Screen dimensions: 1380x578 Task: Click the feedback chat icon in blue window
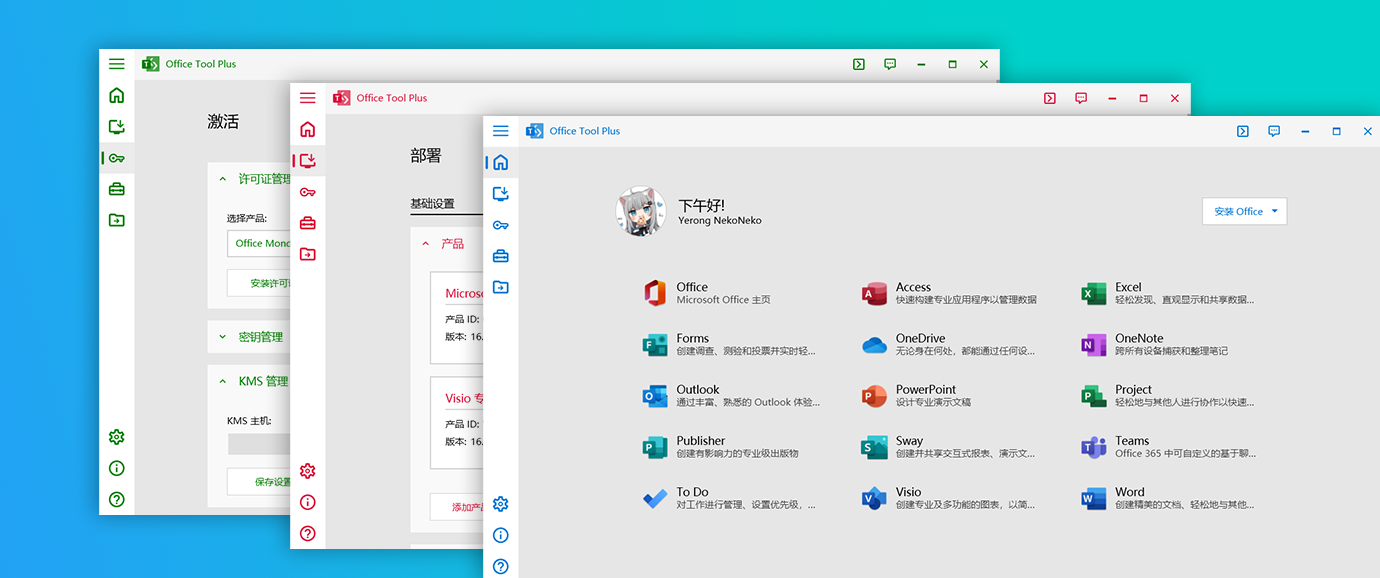tap(1274, 131)
